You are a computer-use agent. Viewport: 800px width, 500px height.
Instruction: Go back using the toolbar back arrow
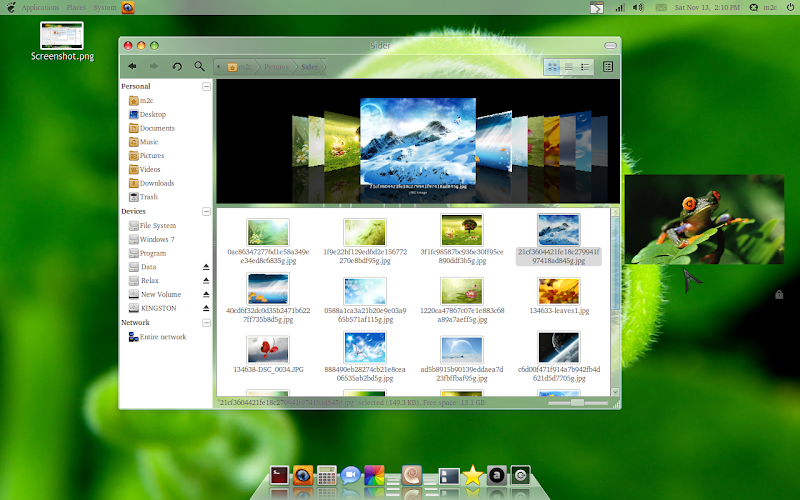[x=132, y=66]
